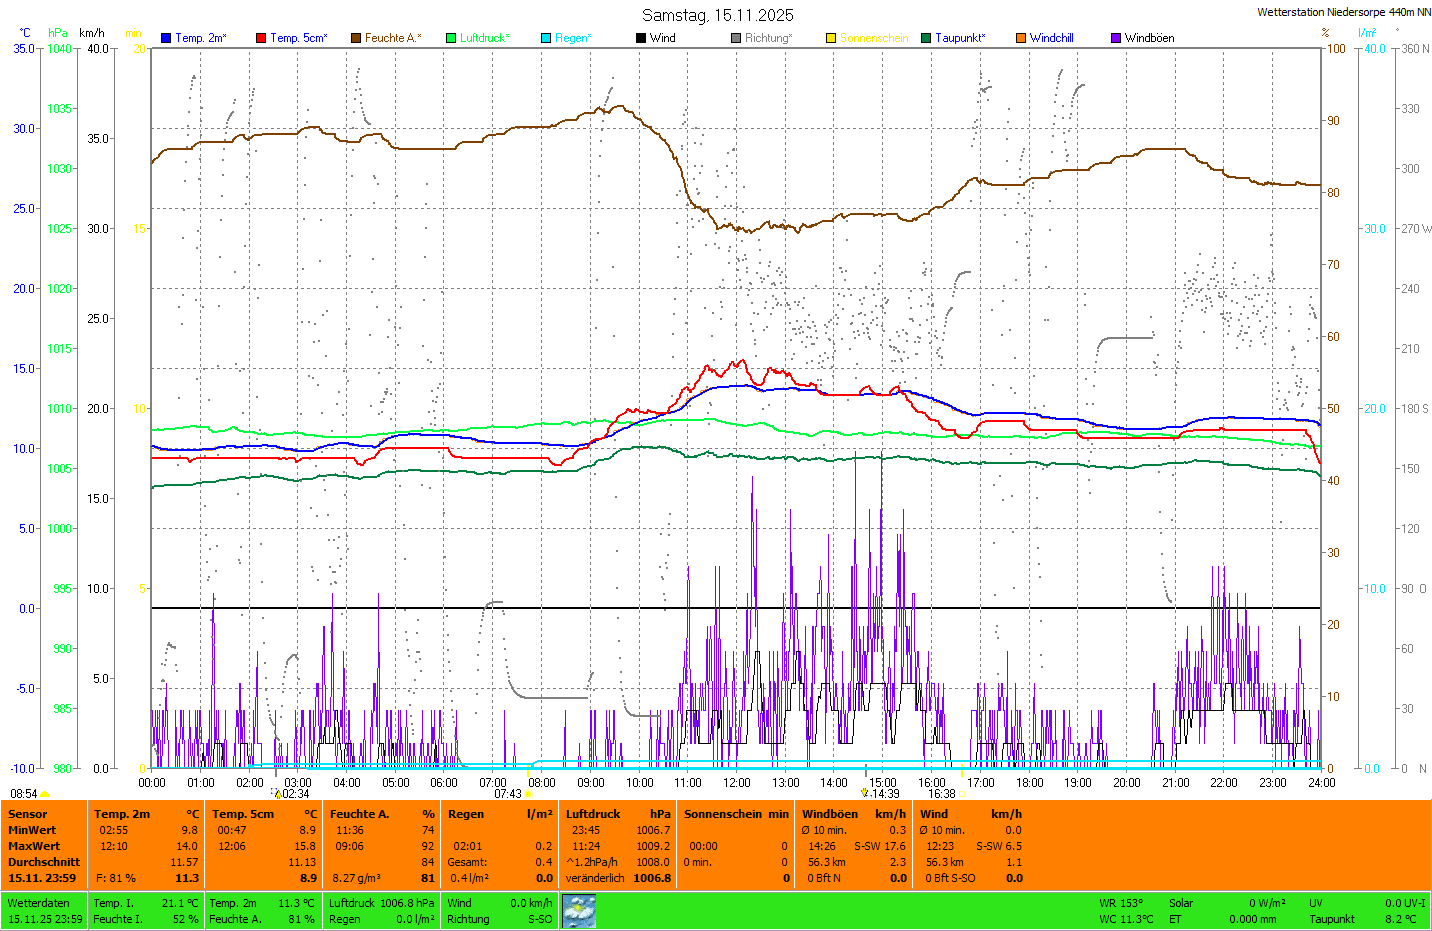Click the yellow Sonnenschein legend square
Viewport: 1432px width, 931px height.
click(x=831, y=38)
